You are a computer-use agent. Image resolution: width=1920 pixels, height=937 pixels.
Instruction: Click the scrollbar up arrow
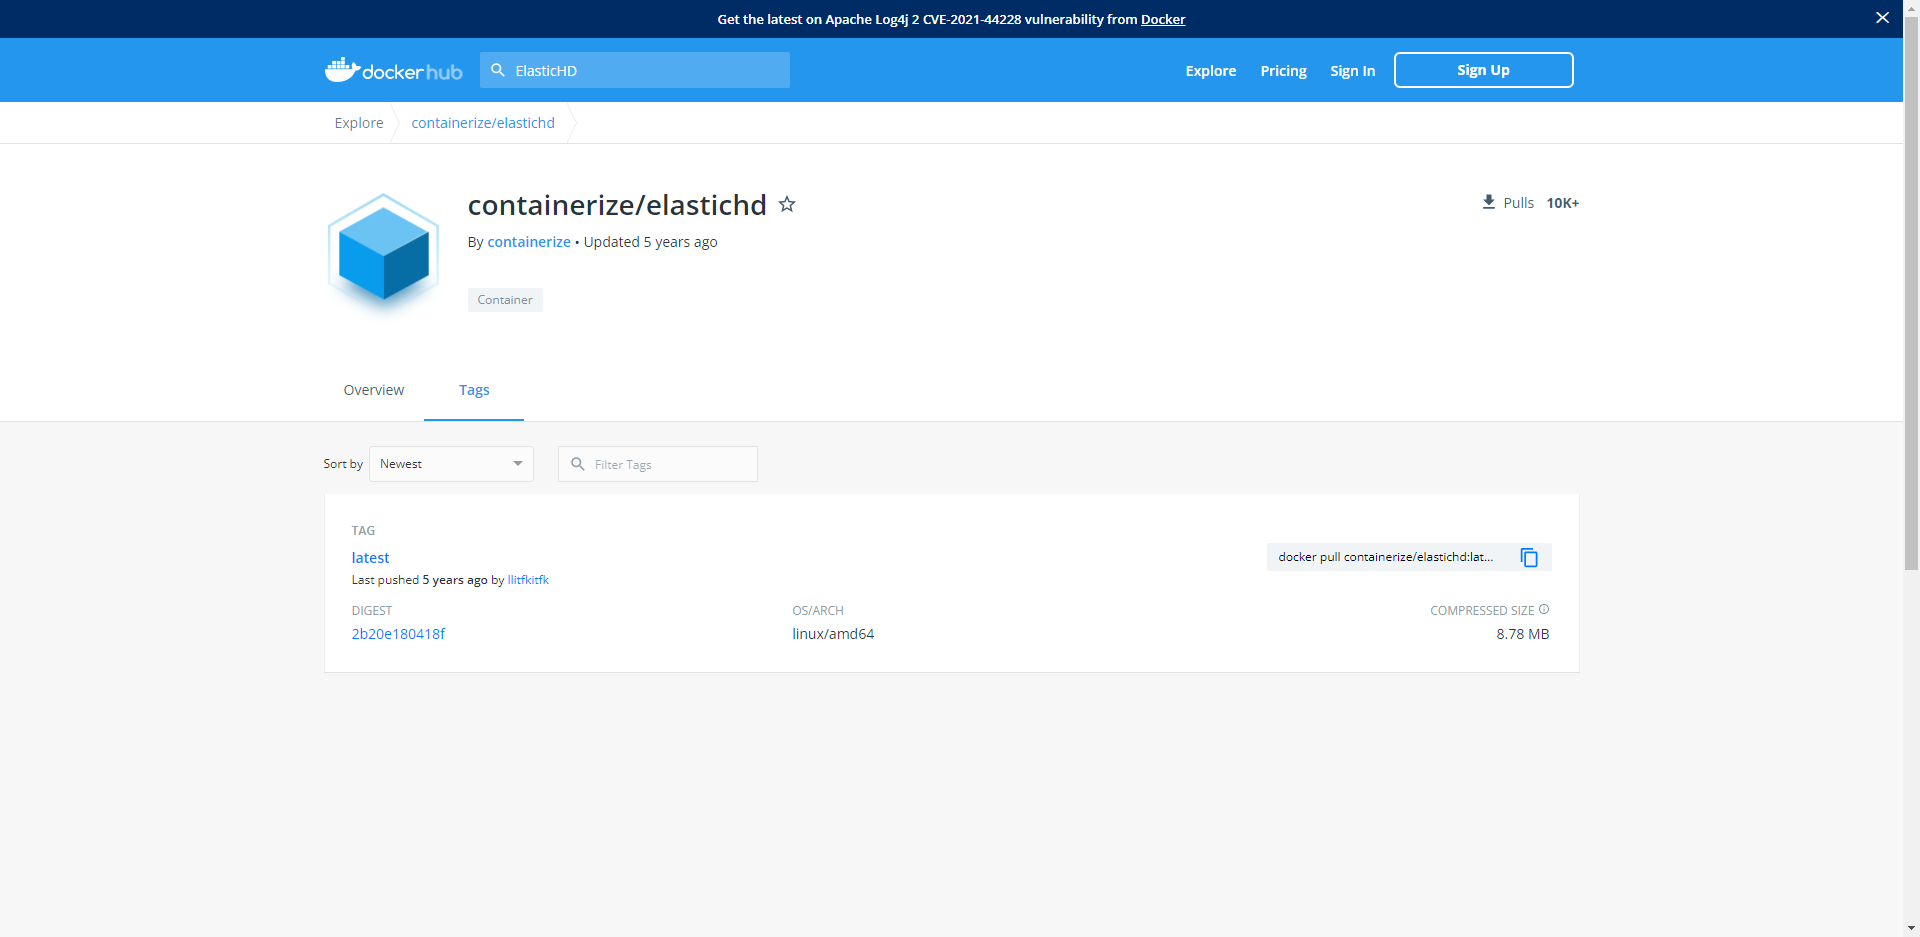click(x=1911, y=8)
